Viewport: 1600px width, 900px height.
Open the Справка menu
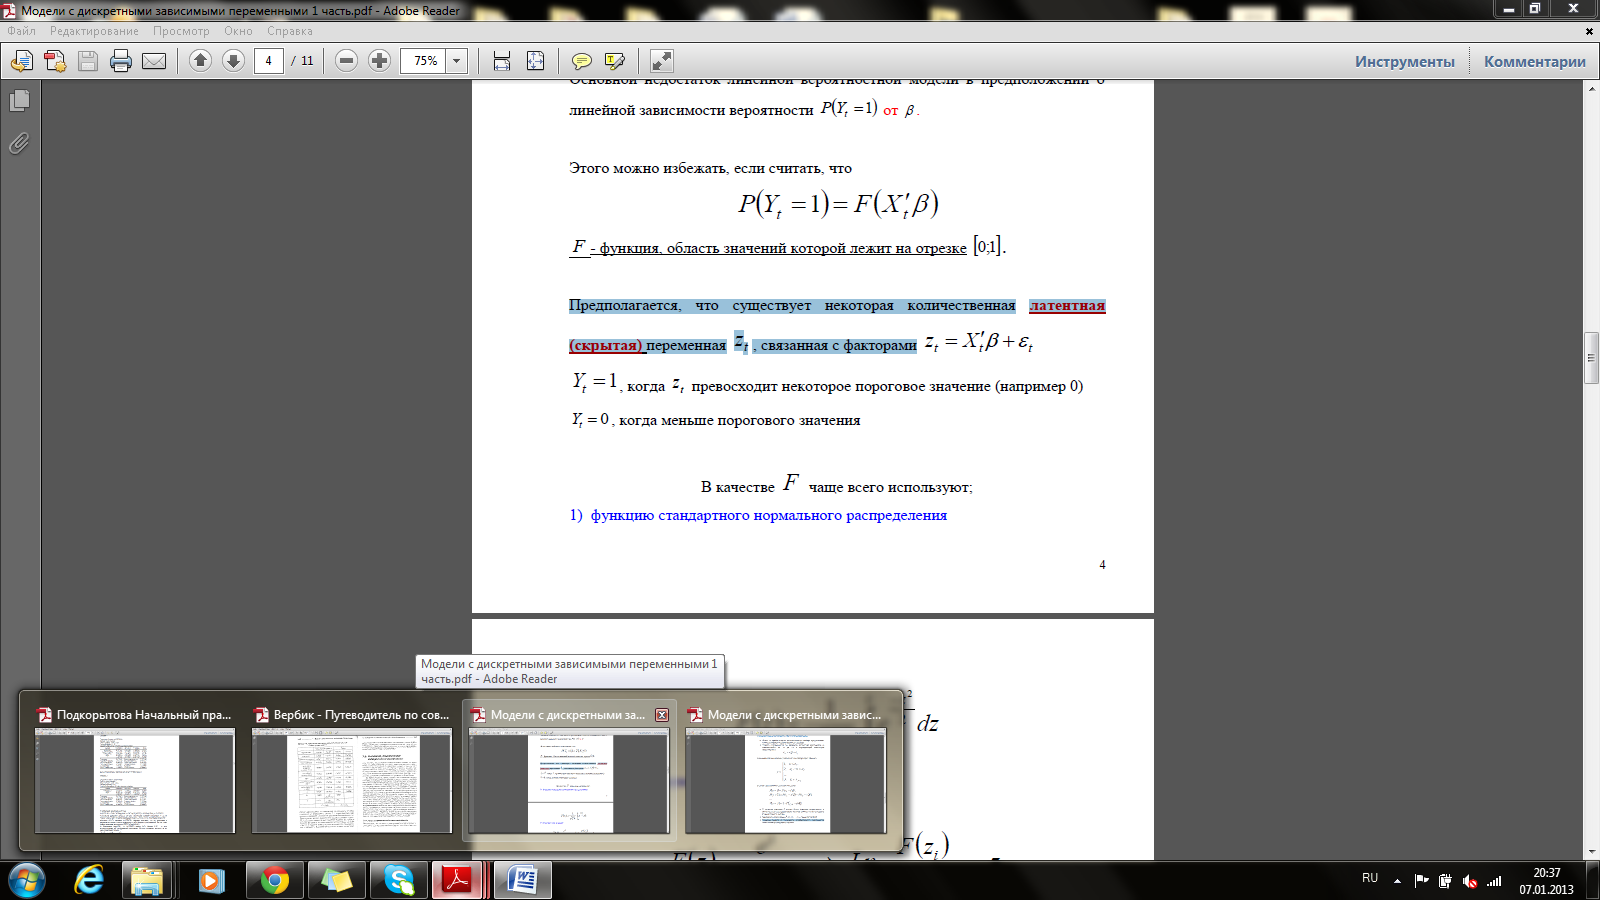point(290,31)
